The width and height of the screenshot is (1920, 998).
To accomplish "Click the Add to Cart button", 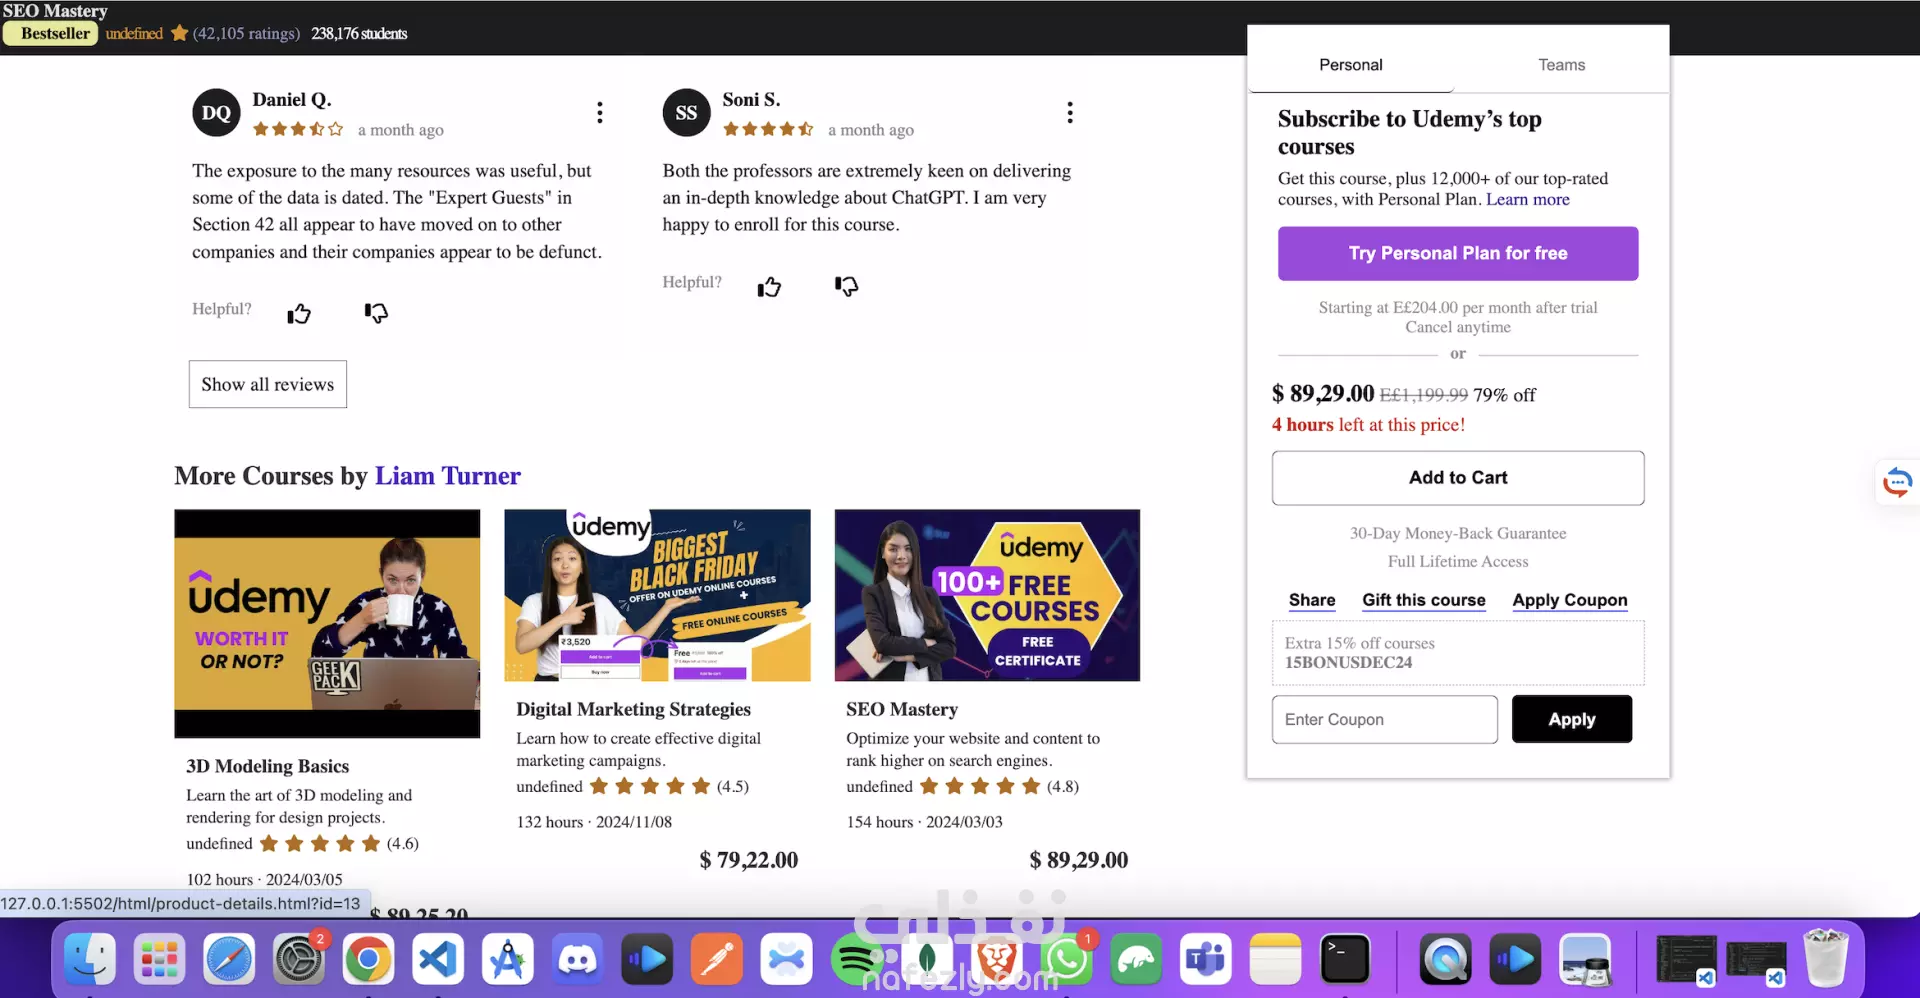I will (x=1458, y=478).
